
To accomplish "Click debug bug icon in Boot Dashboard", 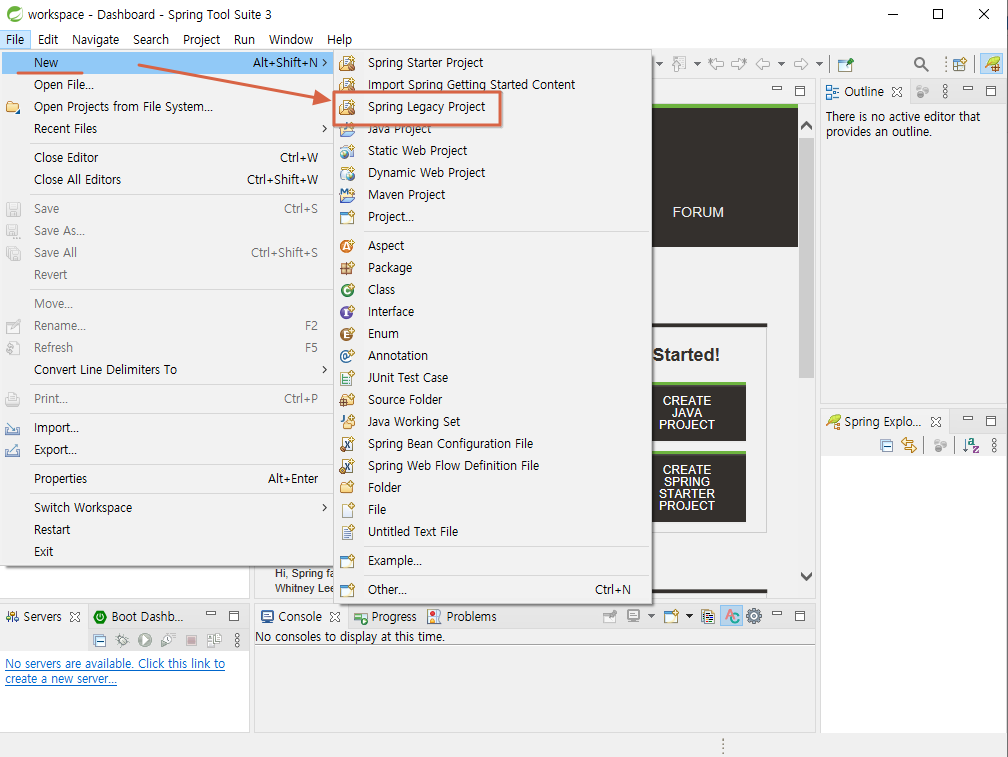I will tap(122, 640).
